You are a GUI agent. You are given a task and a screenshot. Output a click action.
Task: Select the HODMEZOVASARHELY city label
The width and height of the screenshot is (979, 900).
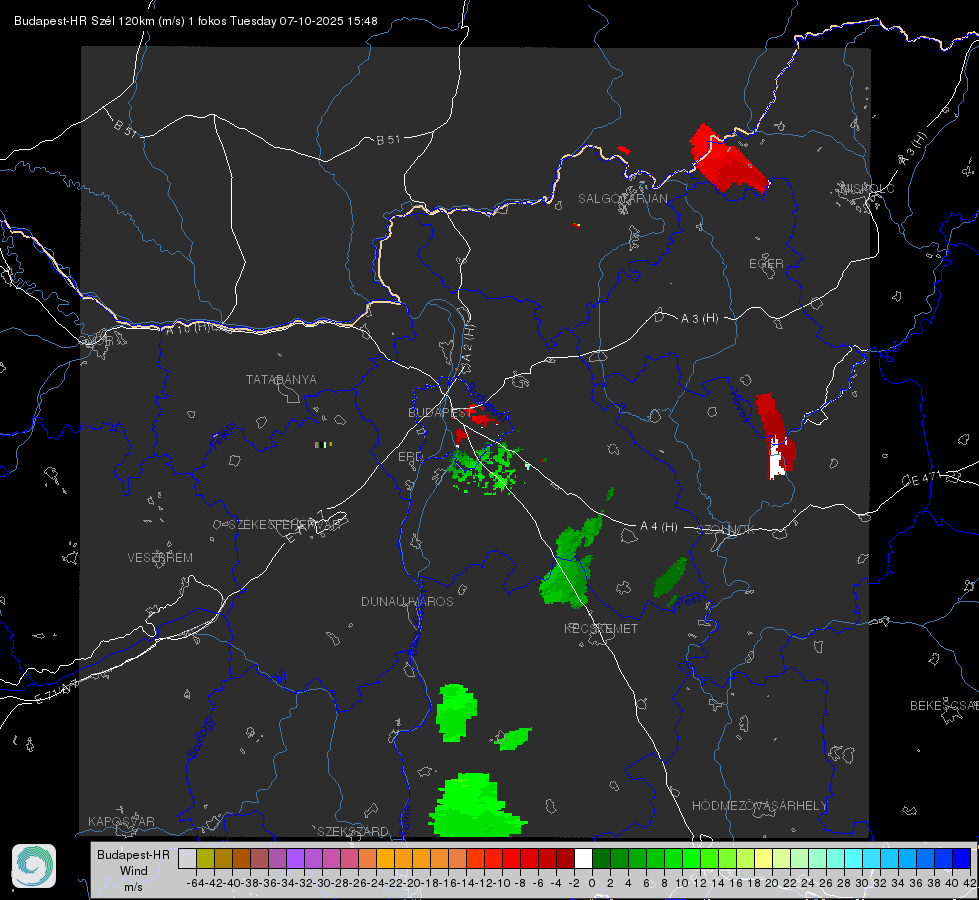(759, 806)
